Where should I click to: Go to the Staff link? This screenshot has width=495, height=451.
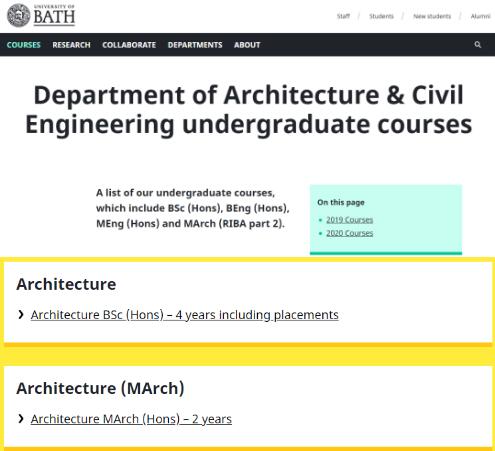[343, 16]
